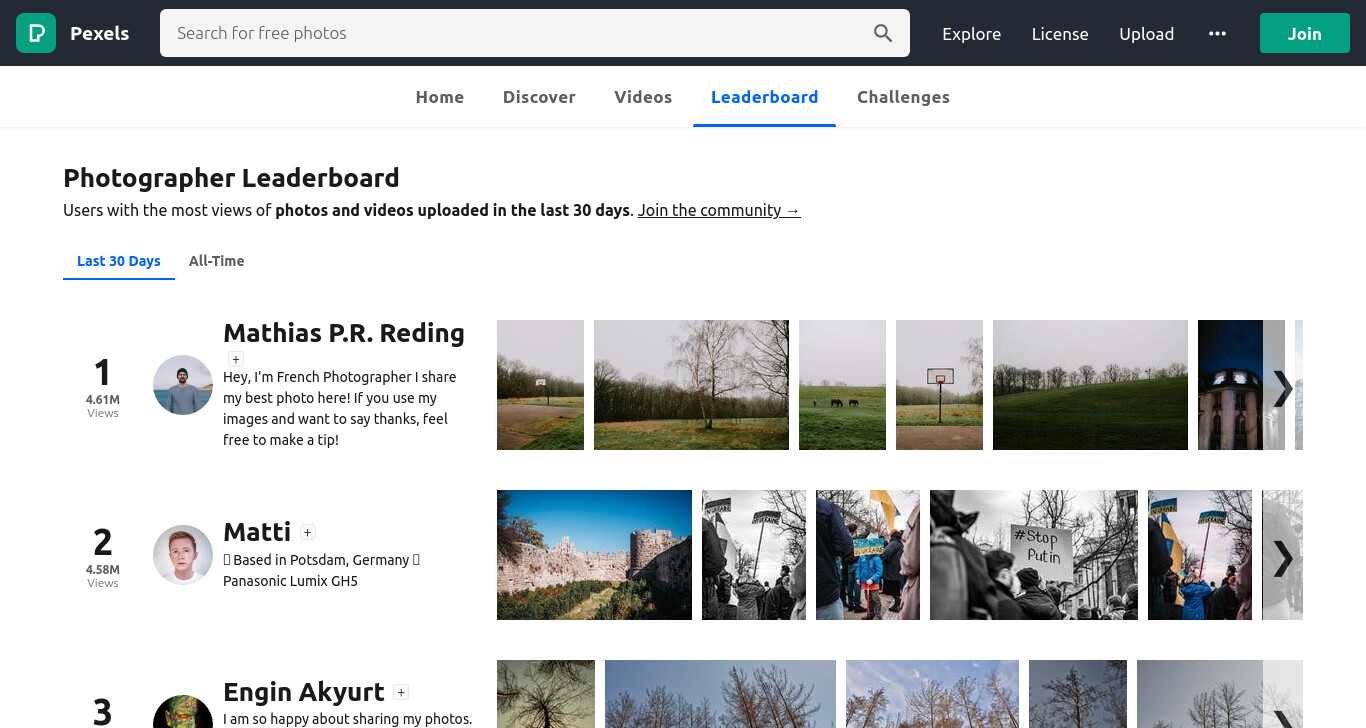Open the first black-and-white protest signs photo

click(754, 555)
